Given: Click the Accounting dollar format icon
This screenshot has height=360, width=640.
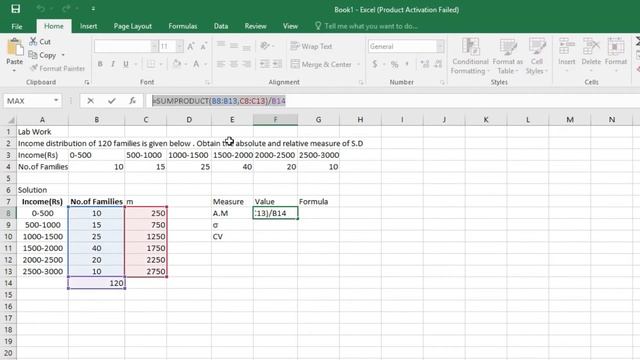Looking at the screenshot, I should pos(374,64).
